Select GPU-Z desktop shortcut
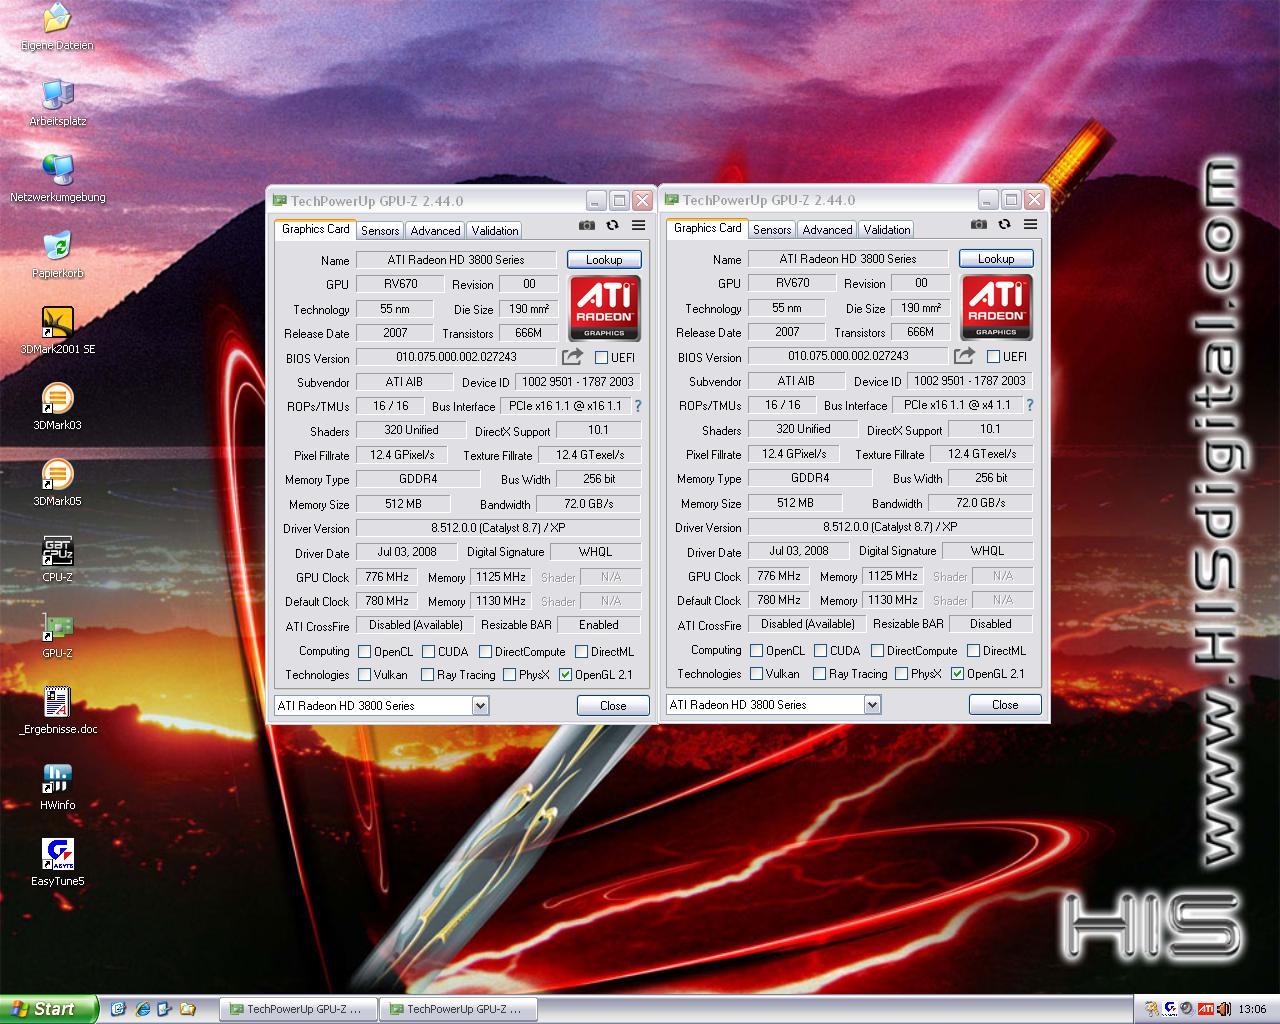The width and height of the screenshot is (1280, 1024). point(57,626)
